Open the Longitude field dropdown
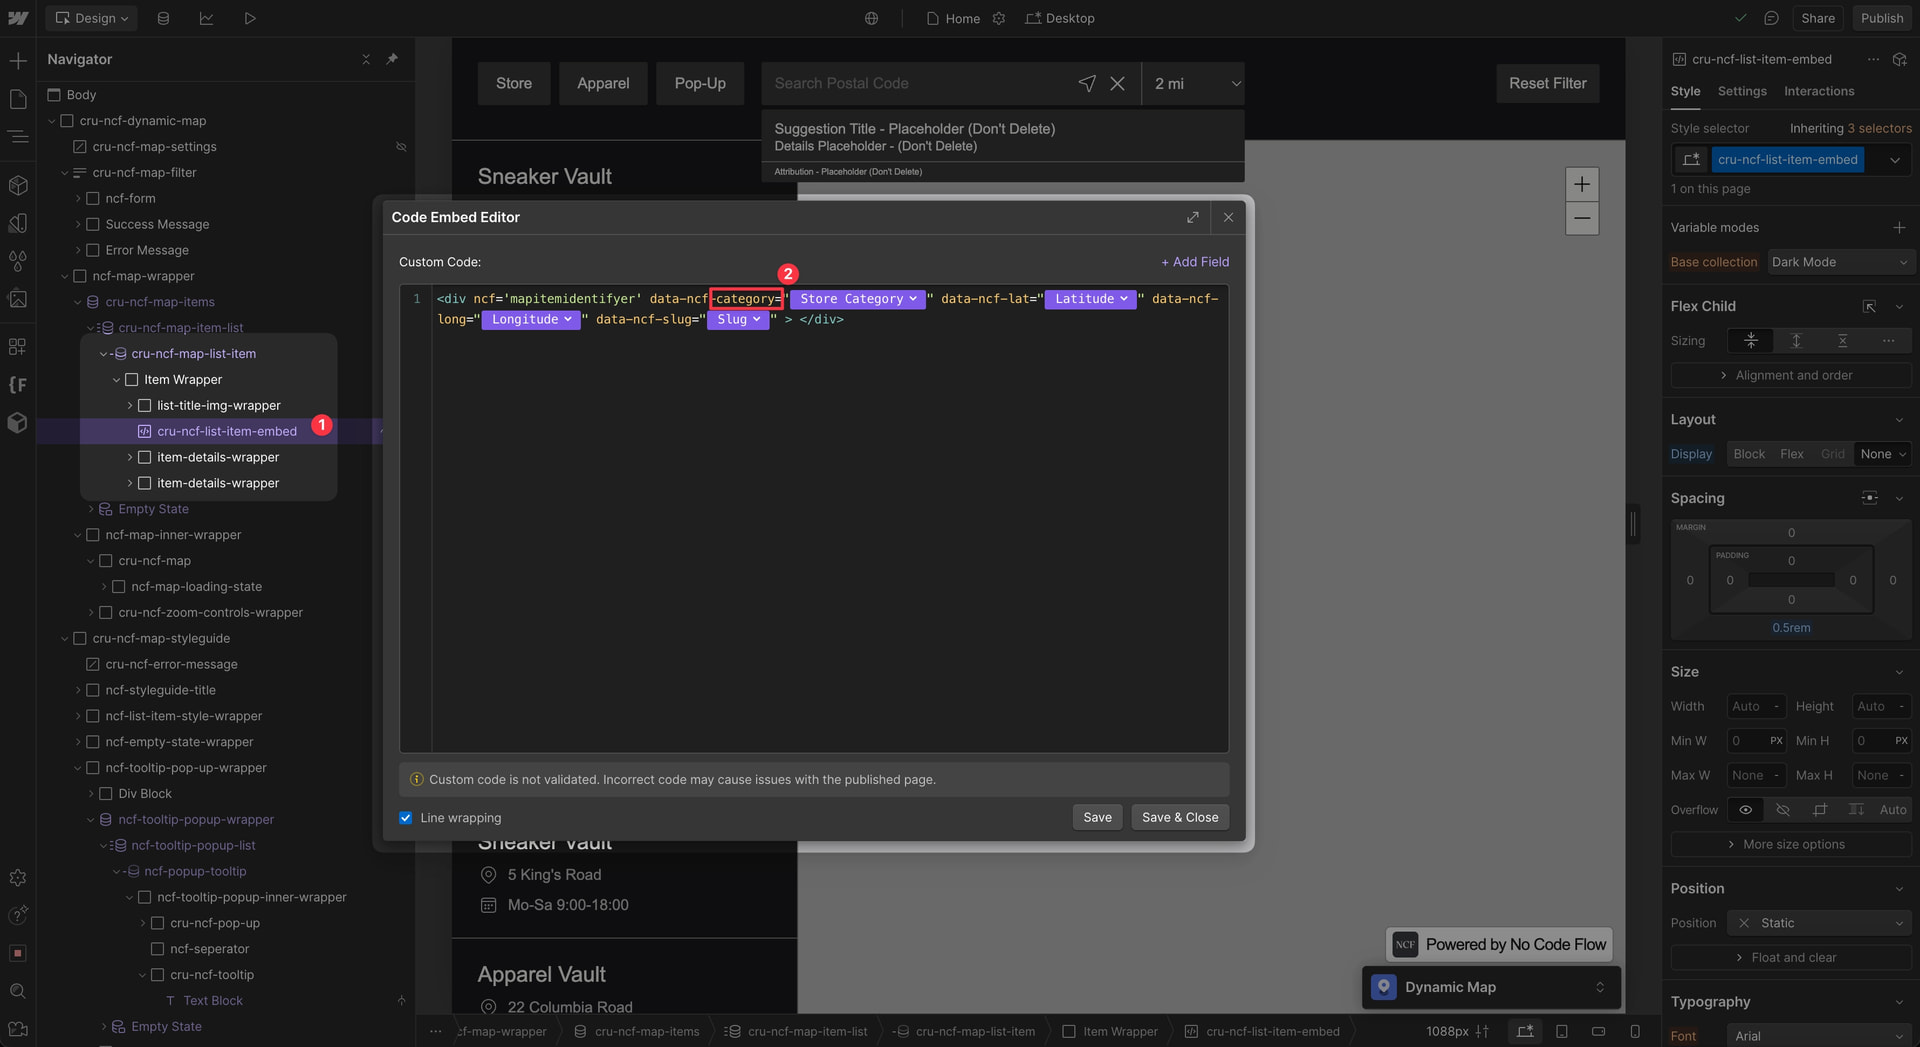This screenshot has height=1047, width=1920. 531,319
